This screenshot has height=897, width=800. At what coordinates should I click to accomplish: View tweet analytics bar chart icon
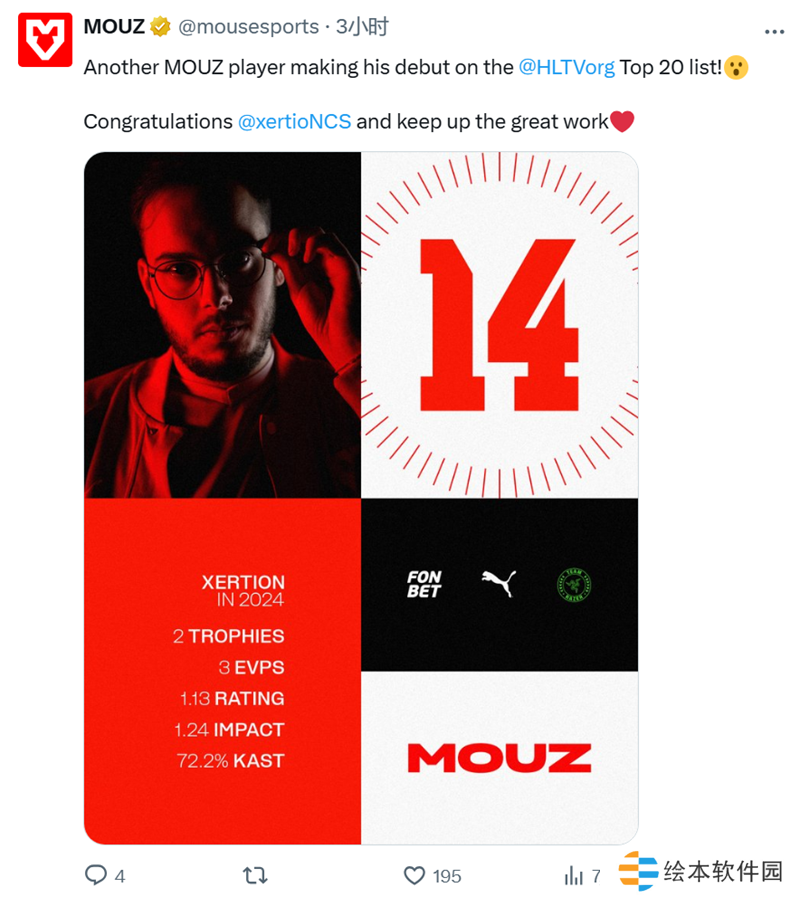(x=573, y=875)
